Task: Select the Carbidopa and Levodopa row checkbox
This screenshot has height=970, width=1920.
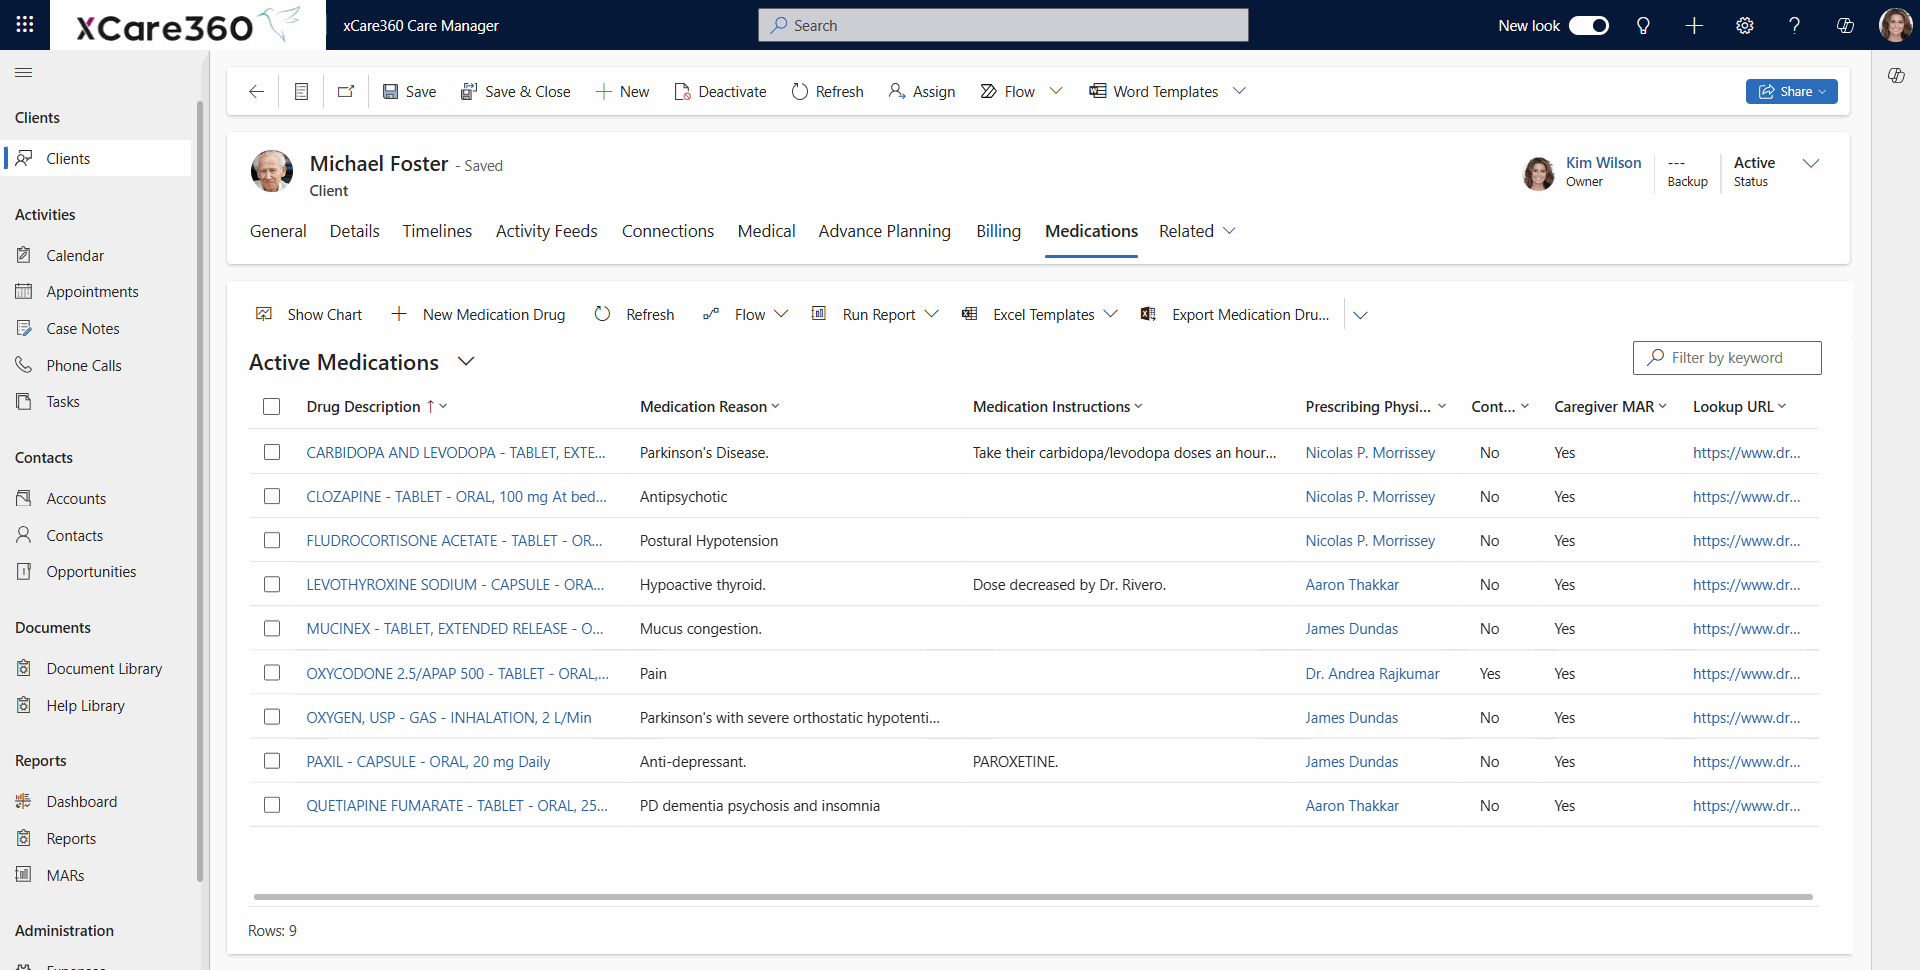Action: 272,452
